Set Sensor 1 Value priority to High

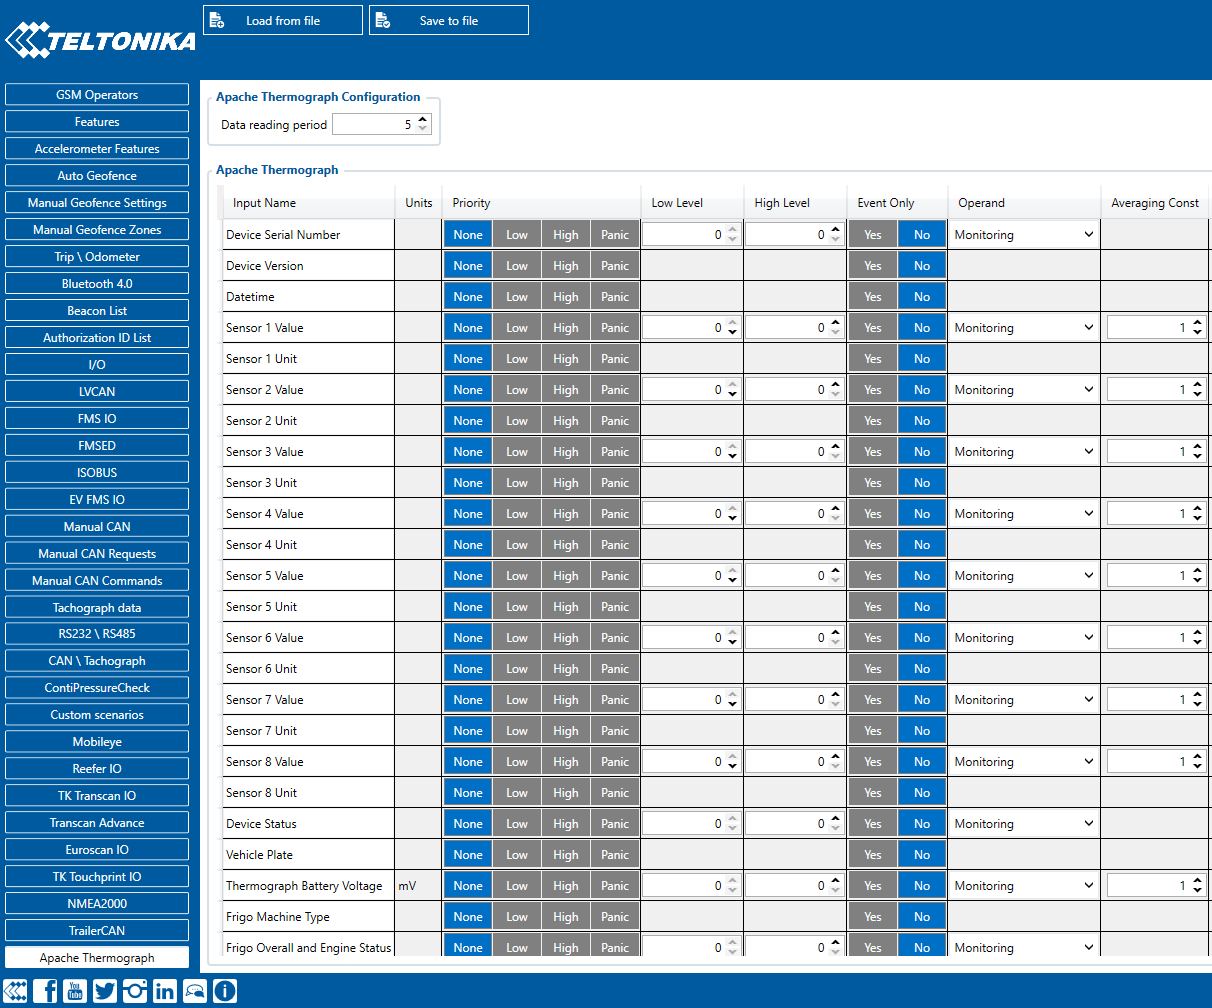566,328
